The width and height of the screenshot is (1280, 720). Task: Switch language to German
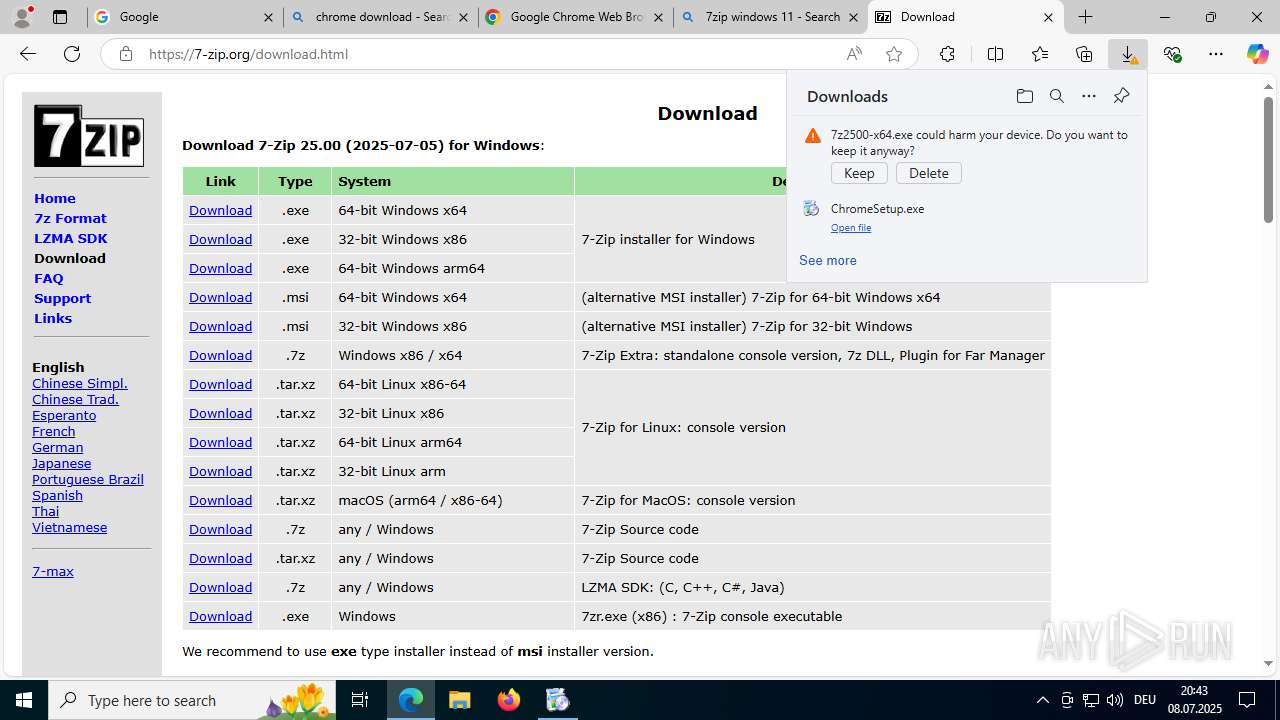(57, 447)
